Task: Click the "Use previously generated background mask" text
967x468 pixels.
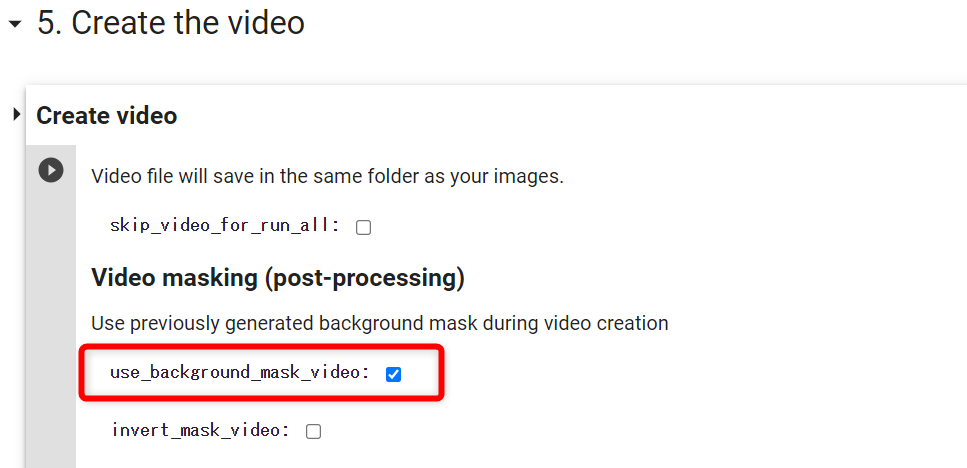Action: click(380, 323)
